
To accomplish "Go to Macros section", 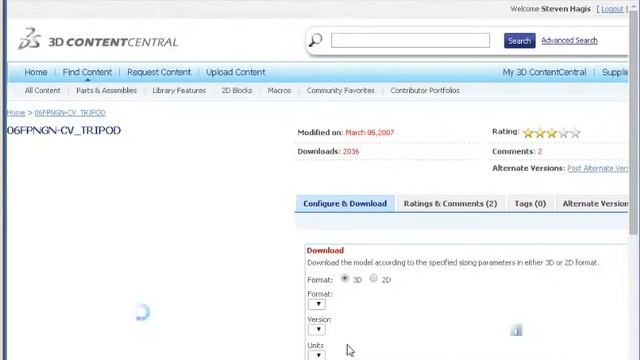I will pos(279,91).
